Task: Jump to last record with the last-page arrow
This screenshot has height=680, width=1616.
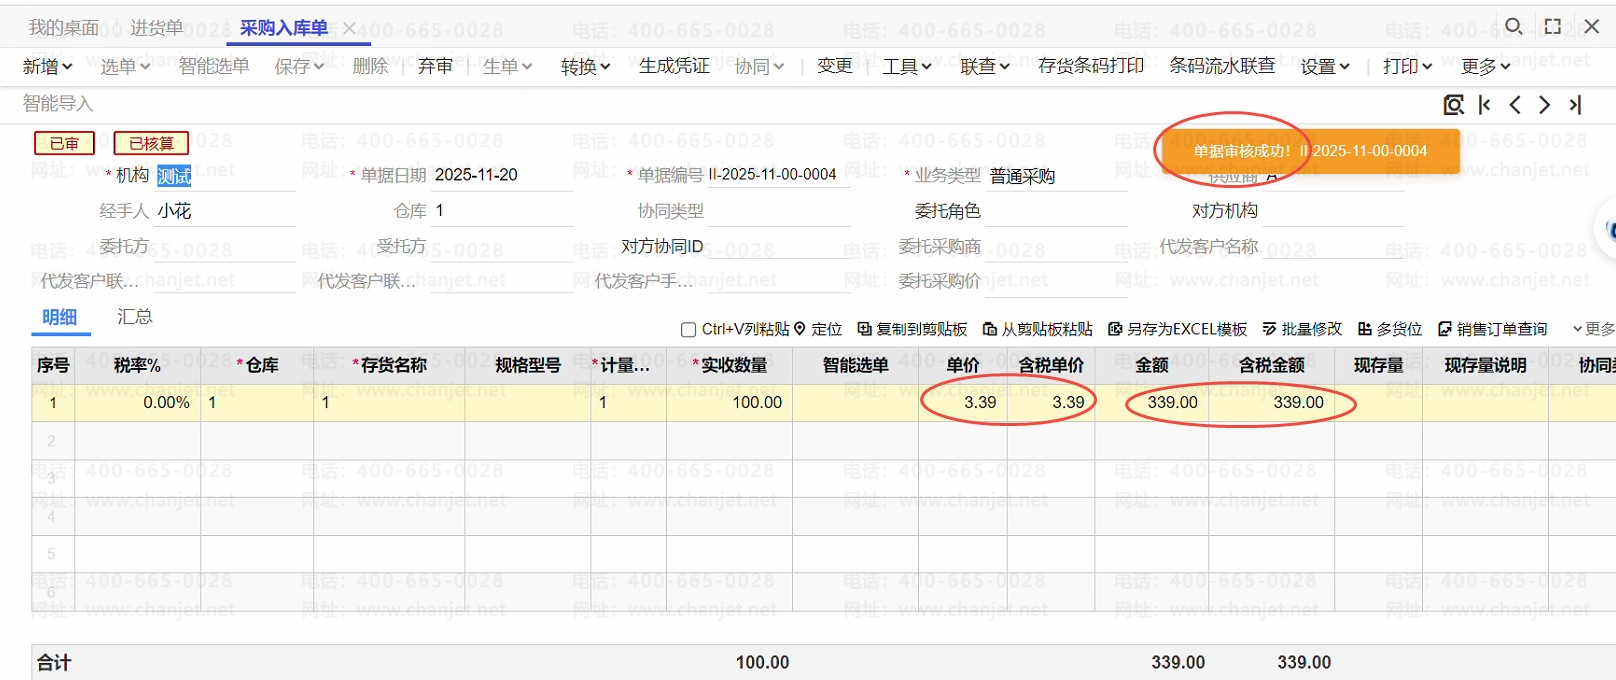Action: pos(1576,105)
